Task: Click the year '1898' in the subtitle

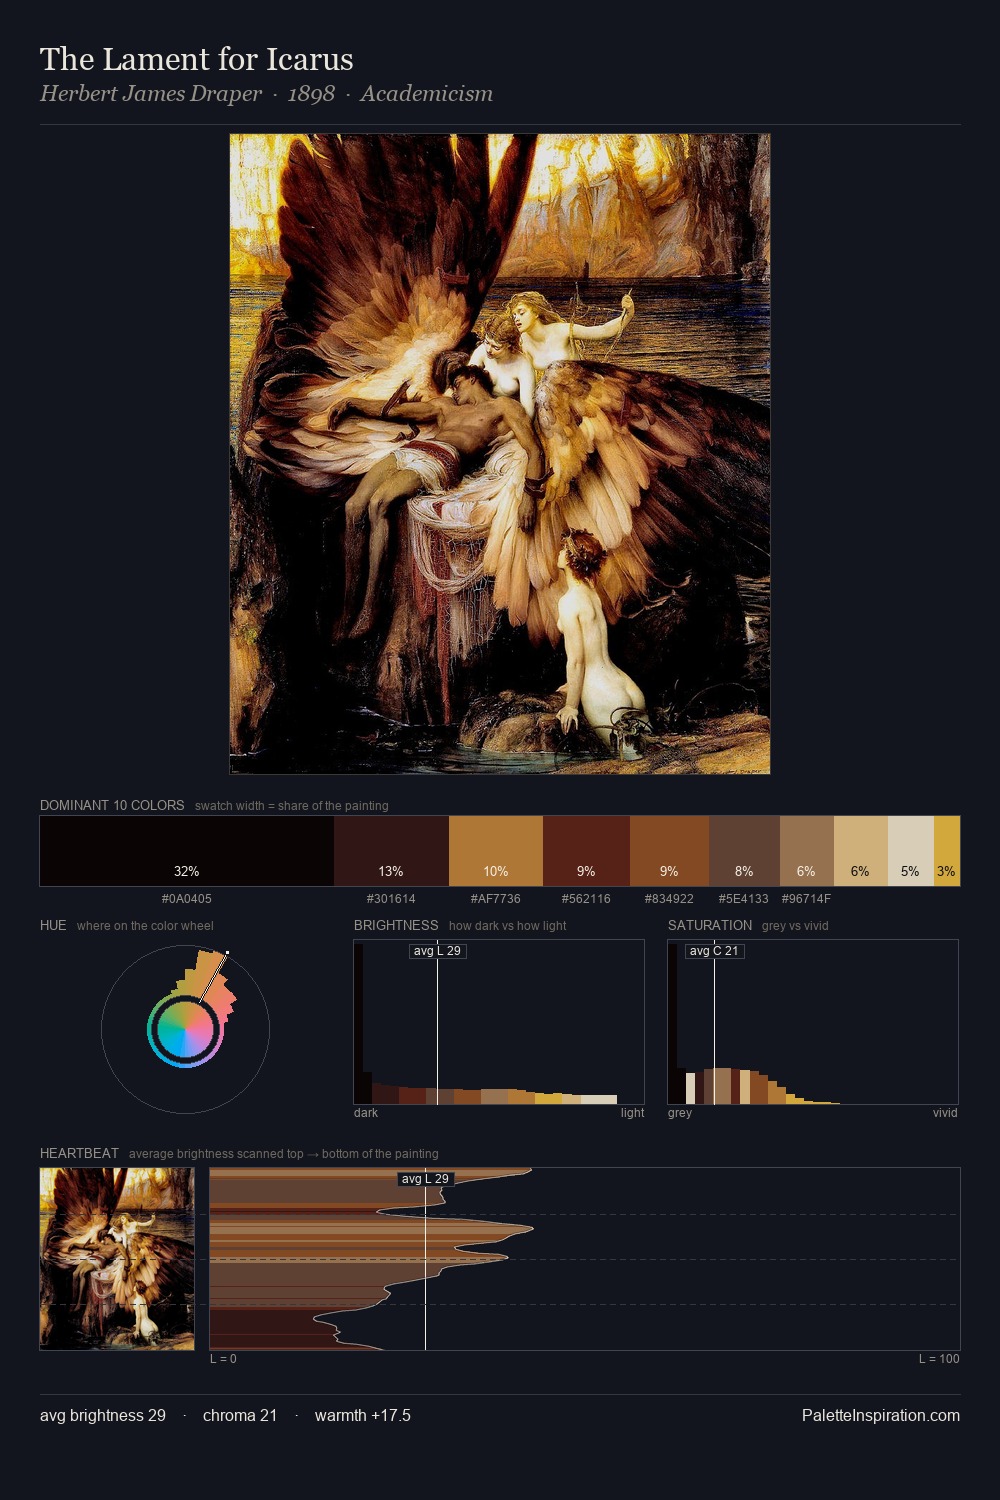Action: click(x=311, y=93)
